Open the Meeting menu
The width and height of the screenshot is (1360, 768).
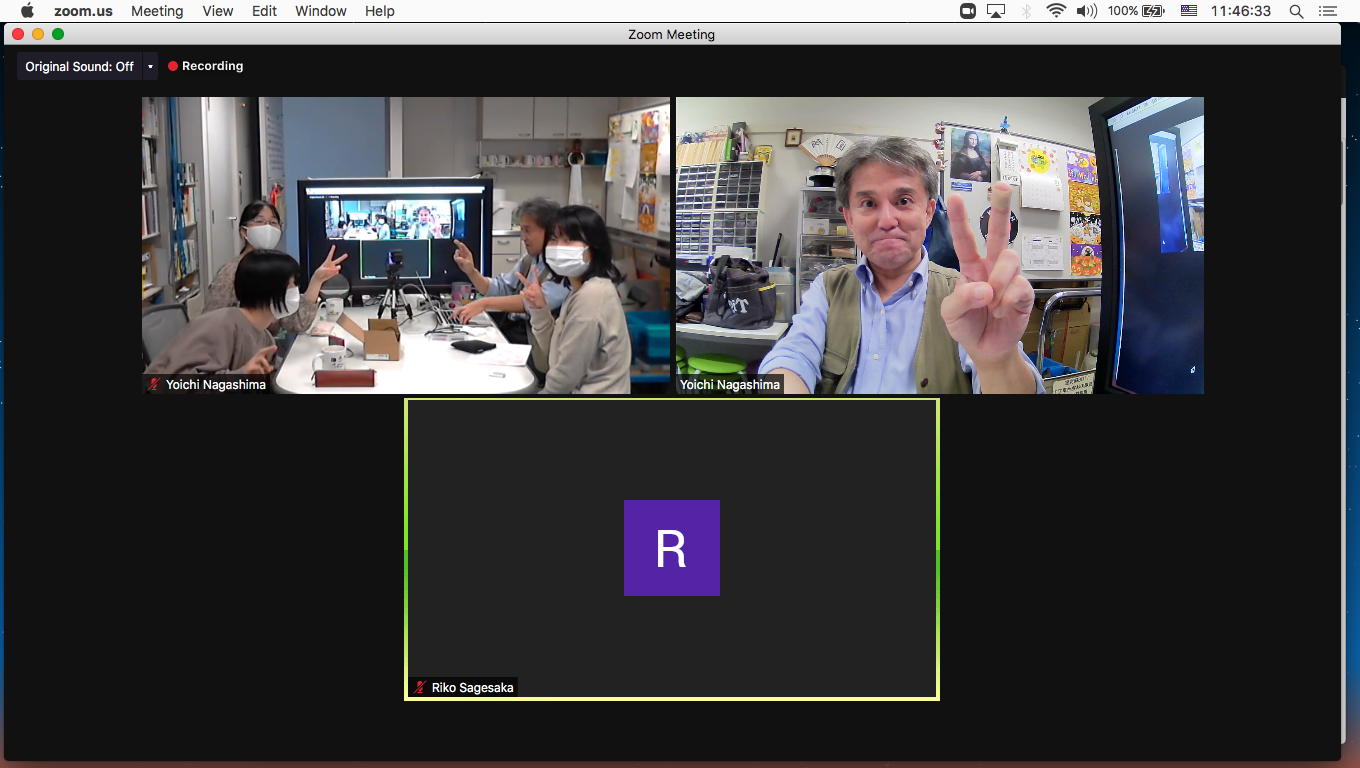click(x=157, y=11)
